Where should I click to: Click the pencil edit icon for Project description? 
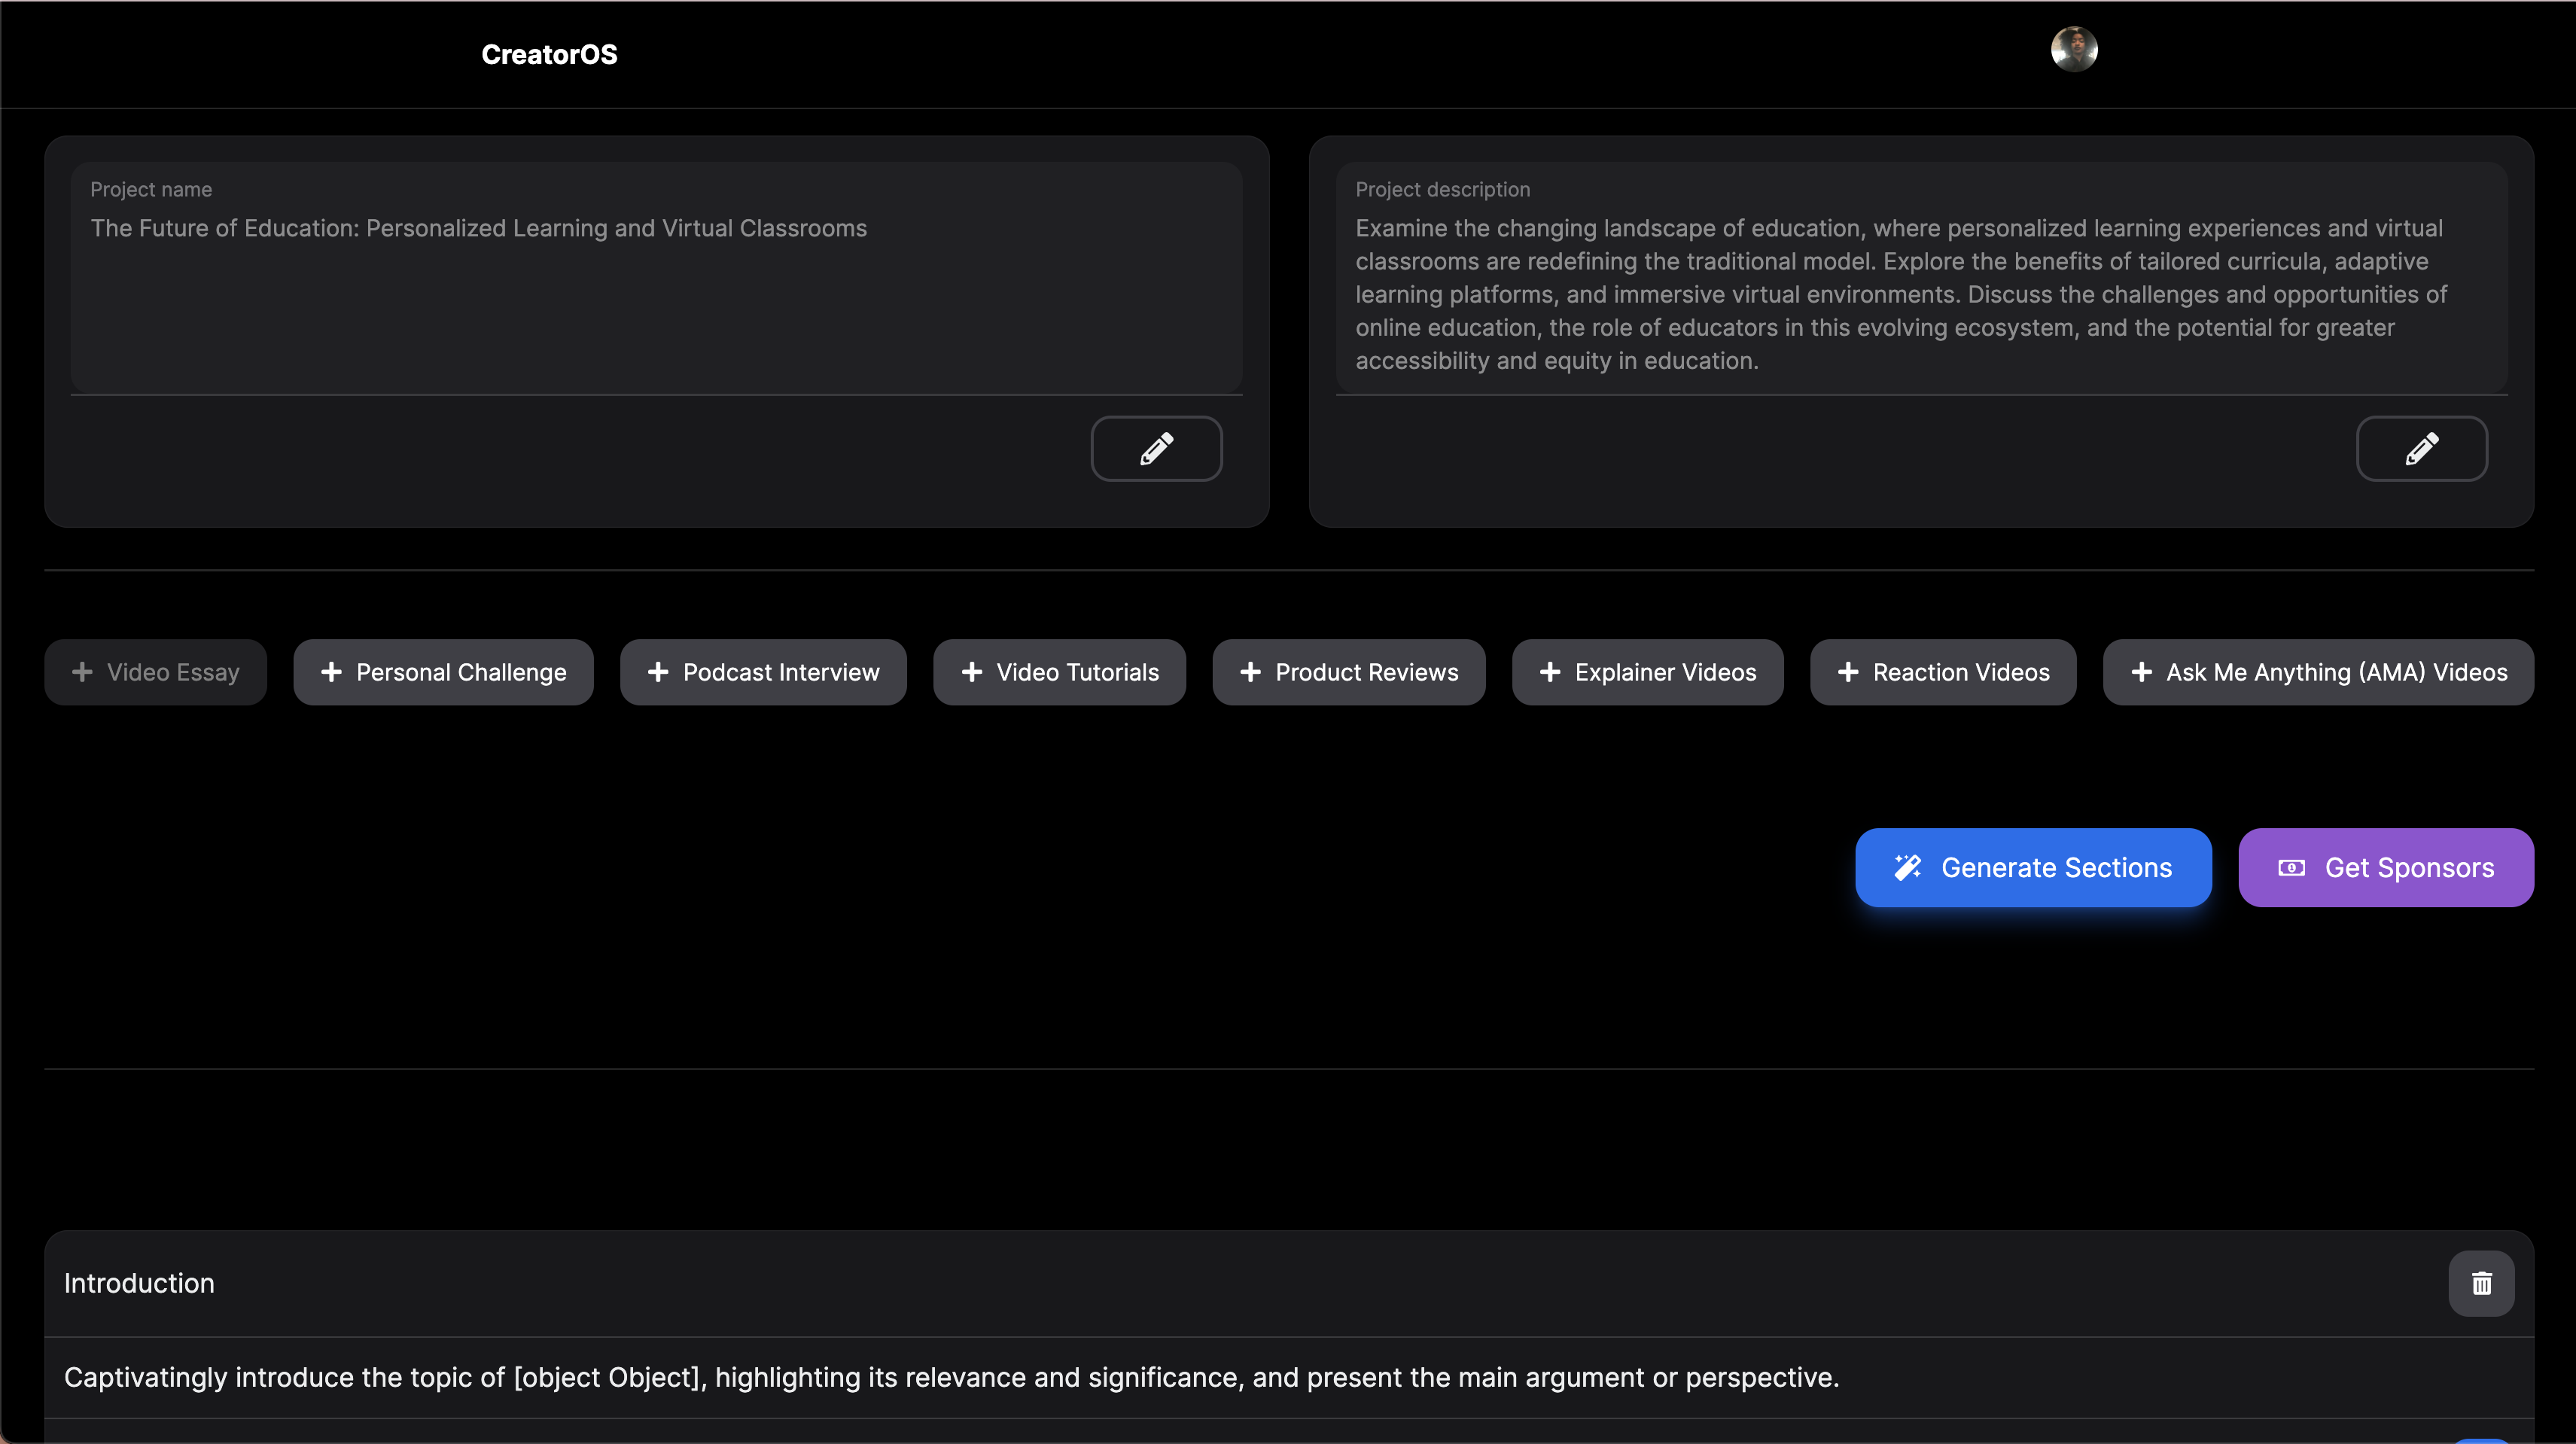point(2421,449)
